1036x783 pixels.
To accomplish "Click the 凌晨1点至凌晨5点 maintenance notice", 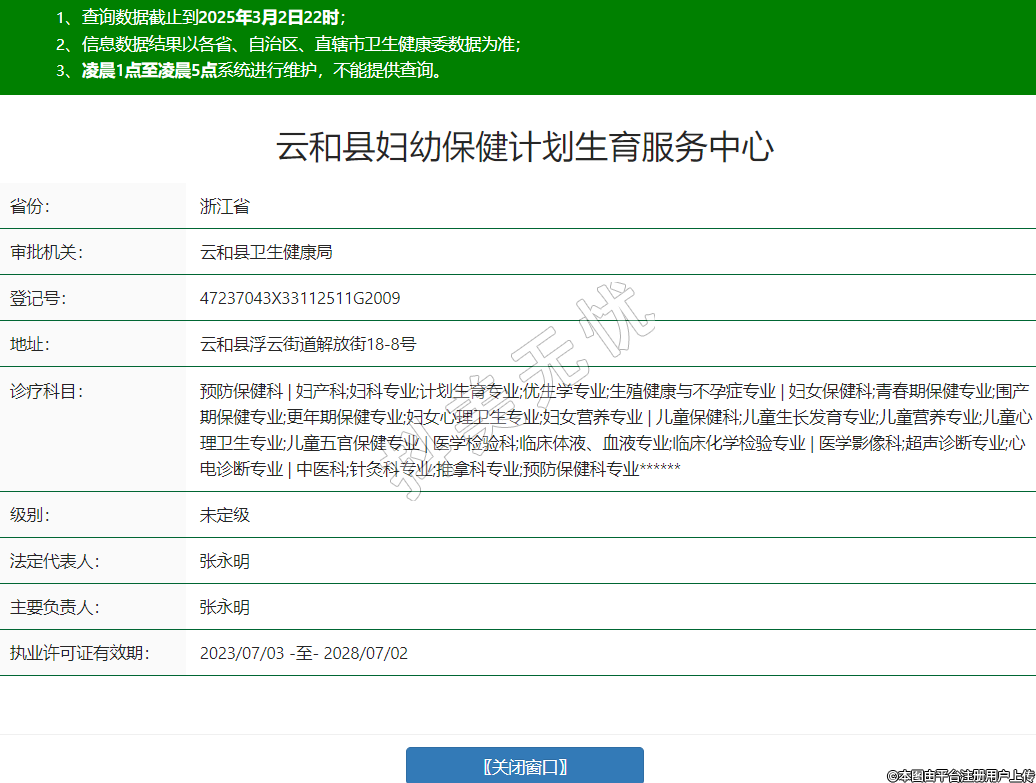I will [149, 71].
